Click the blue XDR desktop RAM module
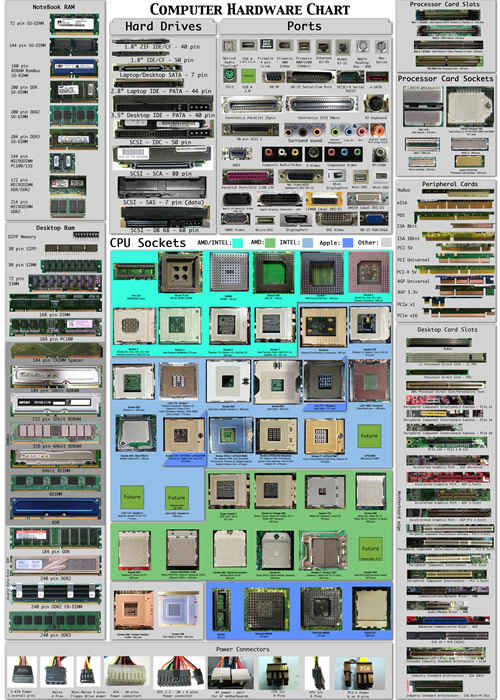Screen dimensions: 500x700 (56, 509)
